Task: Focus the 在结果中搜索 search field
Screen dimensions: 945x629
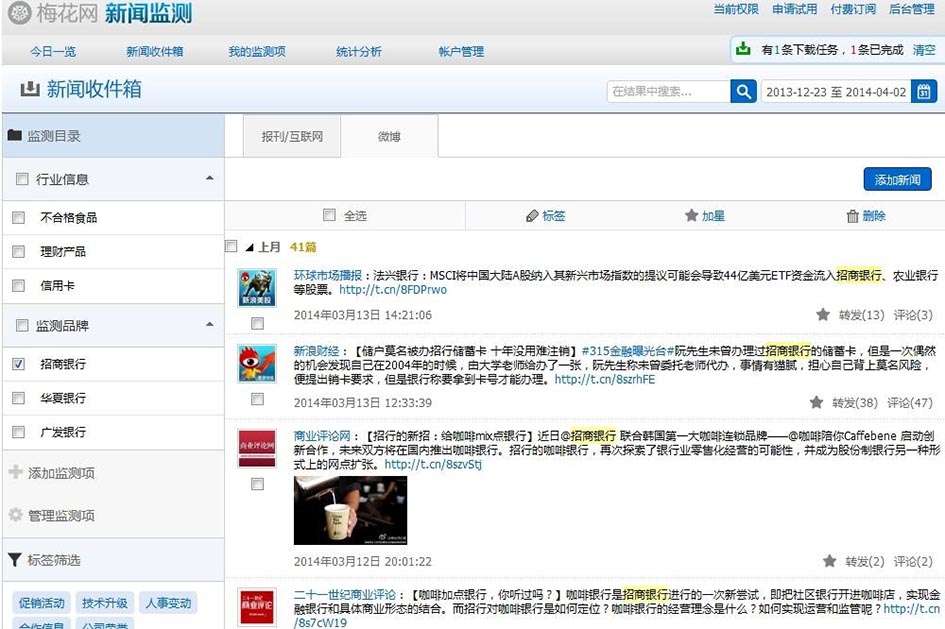Action: (x=669, y=92)
